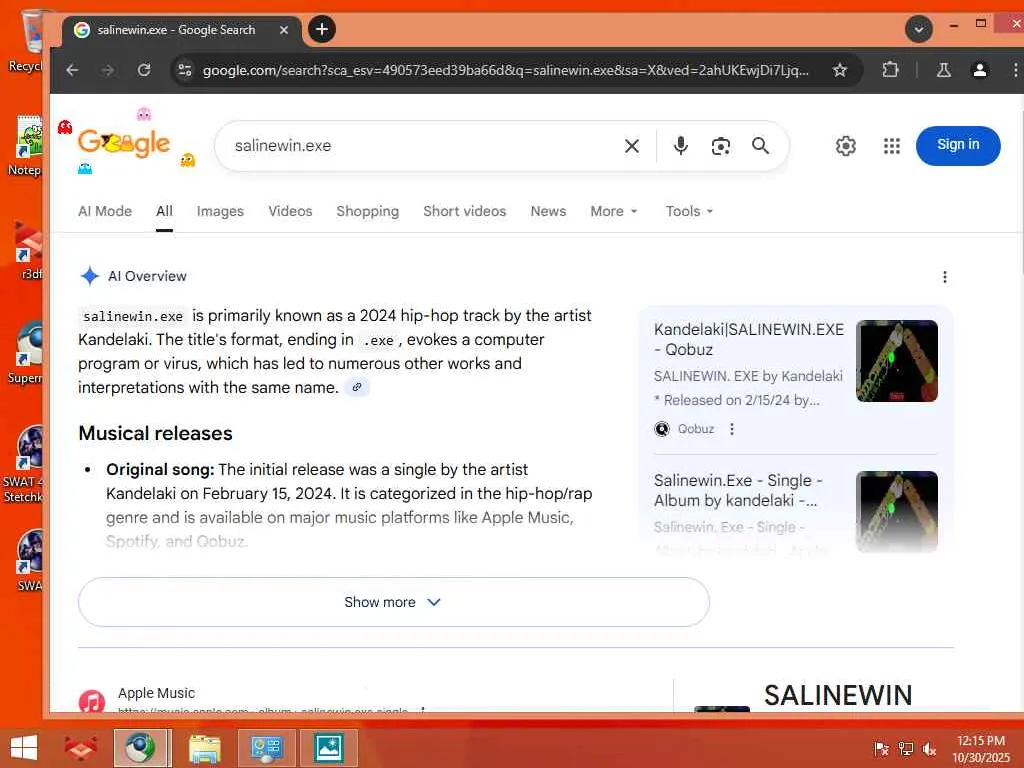Image resolution: width=1024 pixels, height=768 pixels.
Task: Click the Sign in button
Action: point(958,145)
